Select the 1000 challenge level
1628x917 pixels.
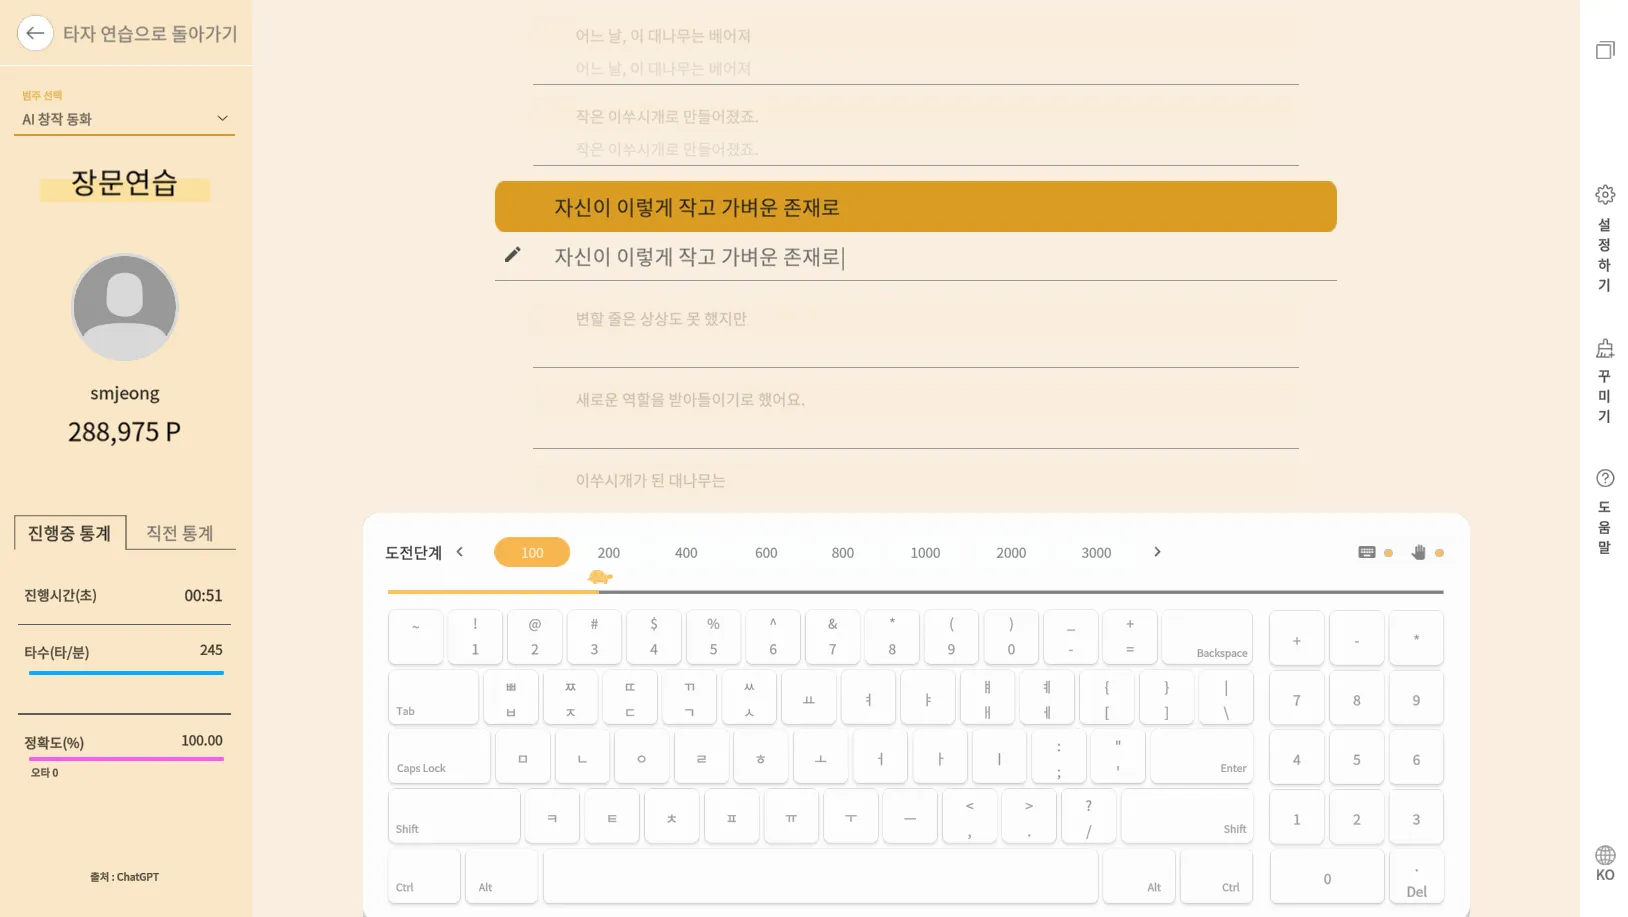point(925,553)
